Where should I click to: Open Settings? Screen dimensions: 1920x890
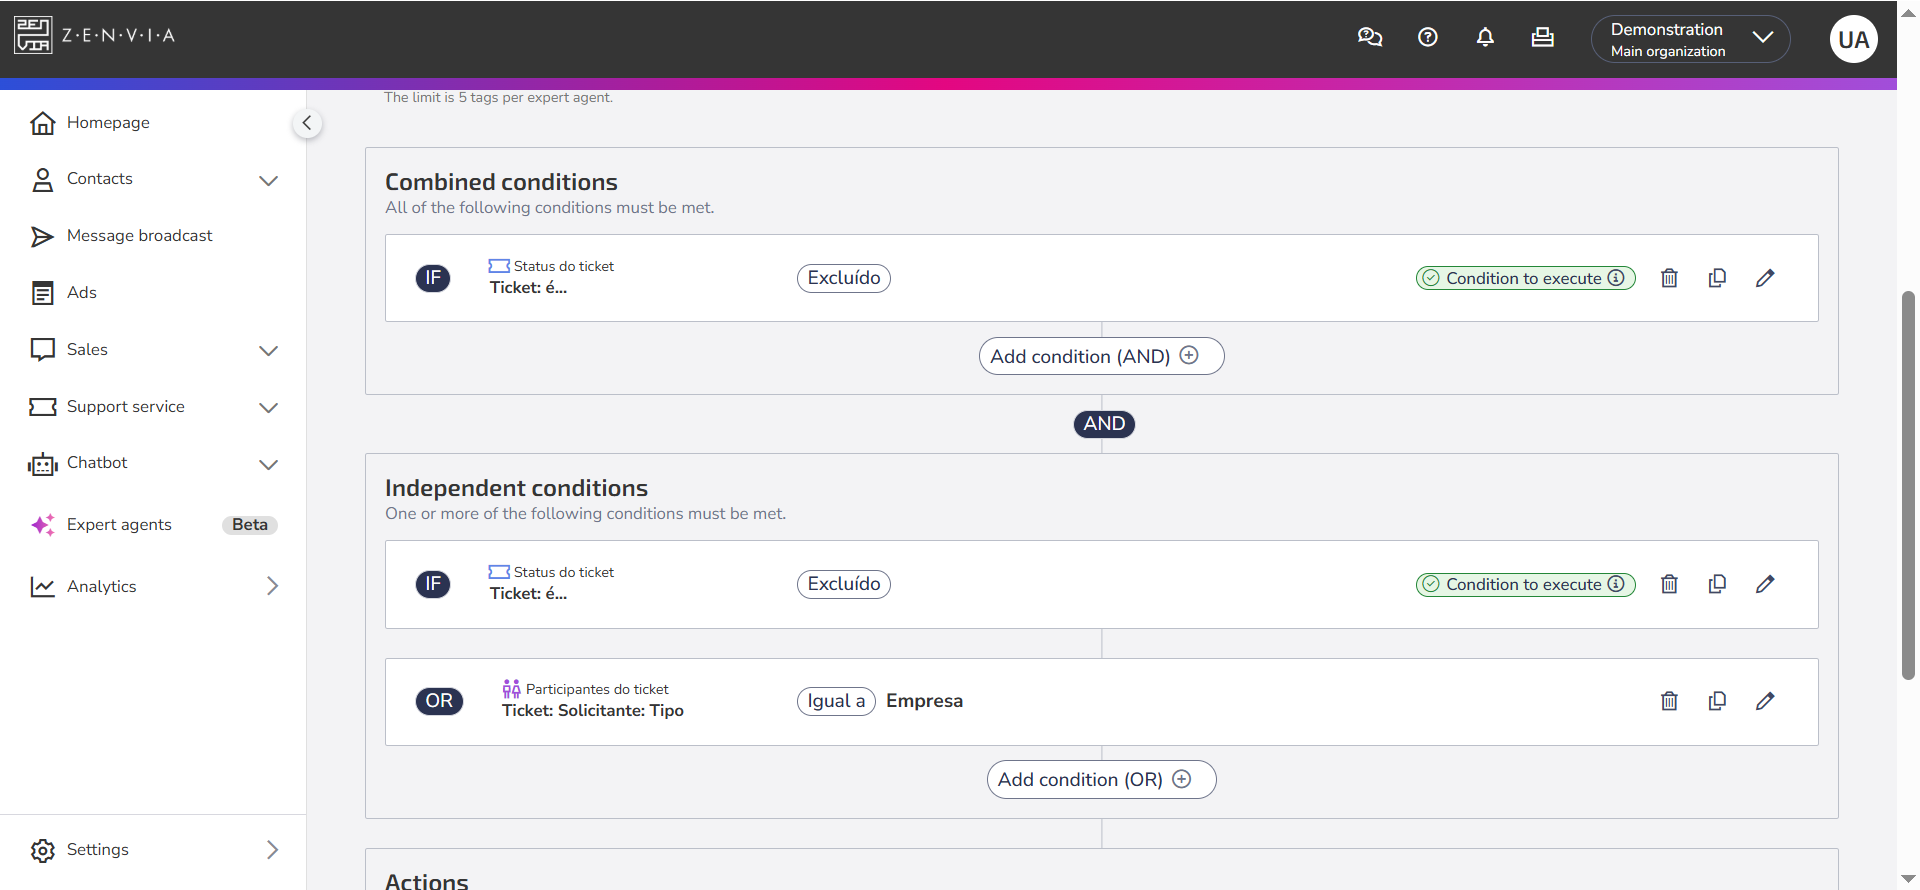click(x=98, y=849)
